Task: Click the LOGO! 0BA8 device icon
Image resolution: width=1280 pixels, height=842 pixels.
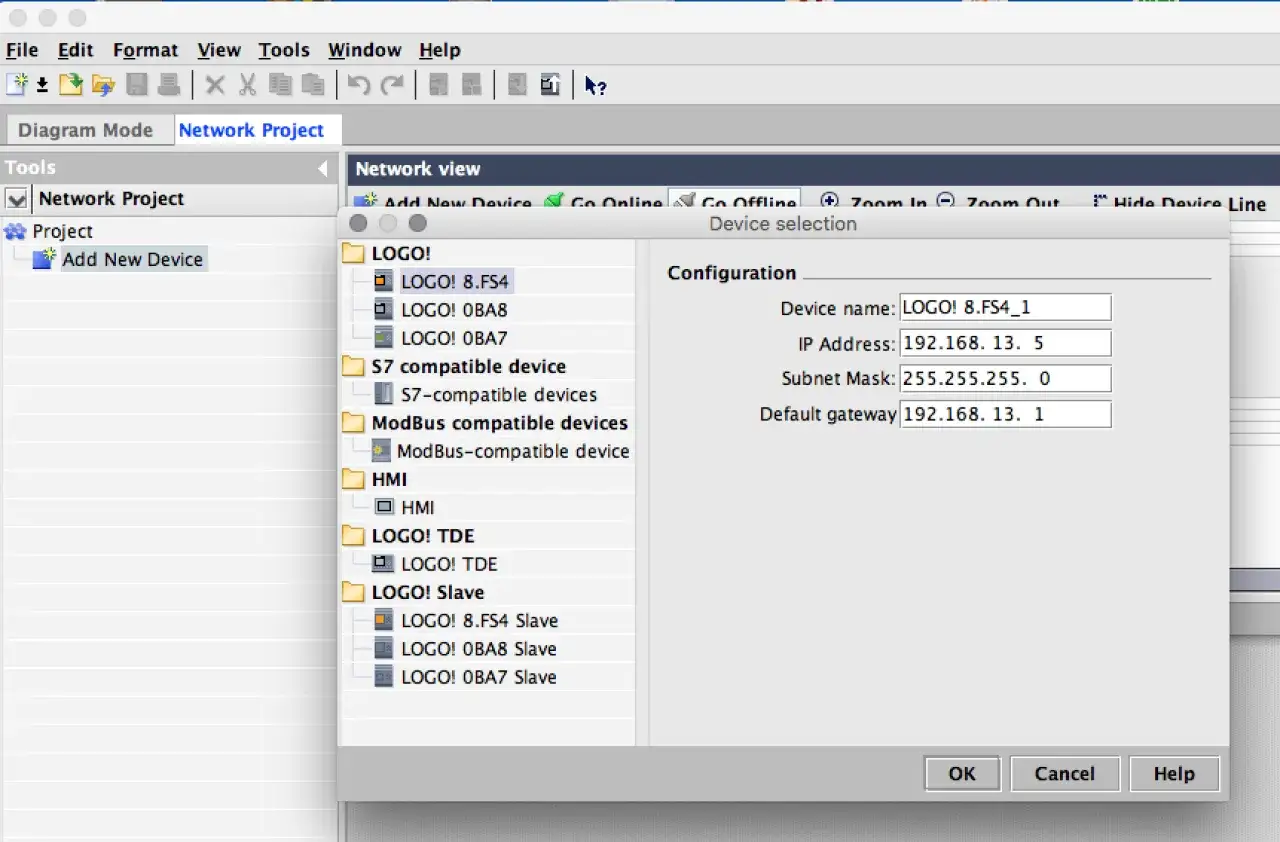Action: tap(384, 310)
